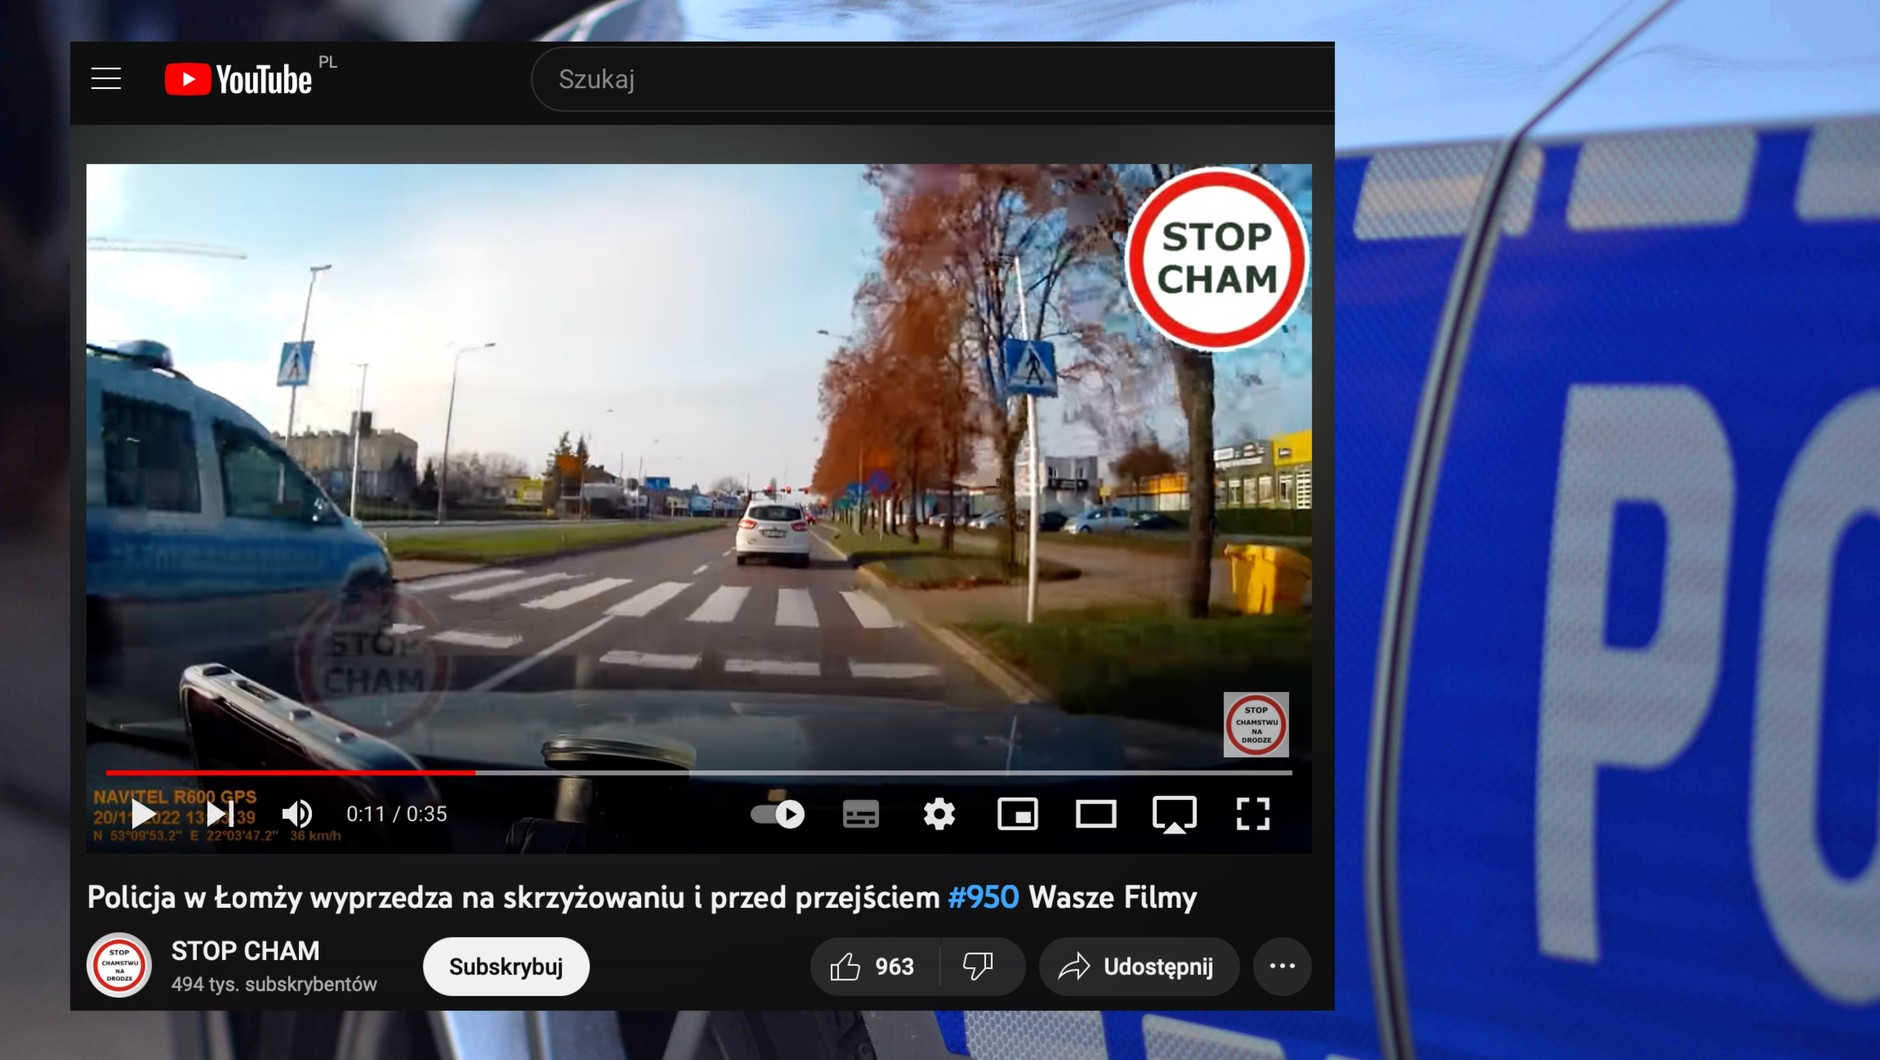1880x1060 pixels.
Task: Click the YouTube logo
Action: coord(238,79)
